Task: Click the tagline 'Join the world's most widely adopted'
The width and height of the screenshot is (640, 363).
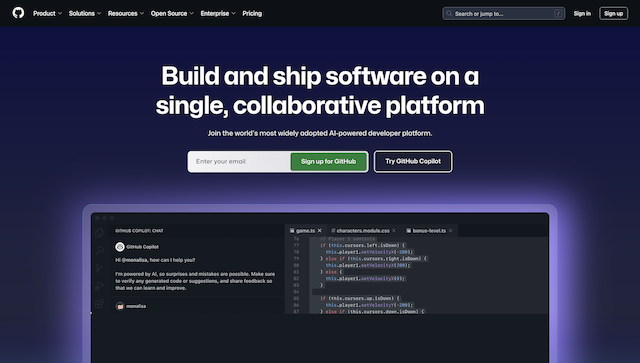Action: pyautogui.click(x=268, y=133)
